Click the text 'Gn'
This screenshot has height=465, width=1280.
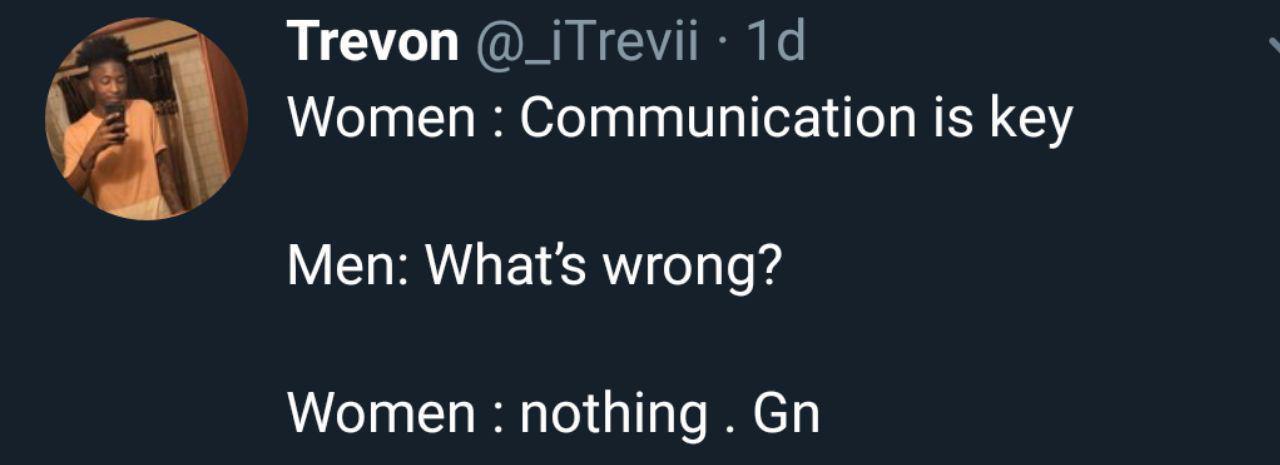pyautogui.click(x=786, y=414)
